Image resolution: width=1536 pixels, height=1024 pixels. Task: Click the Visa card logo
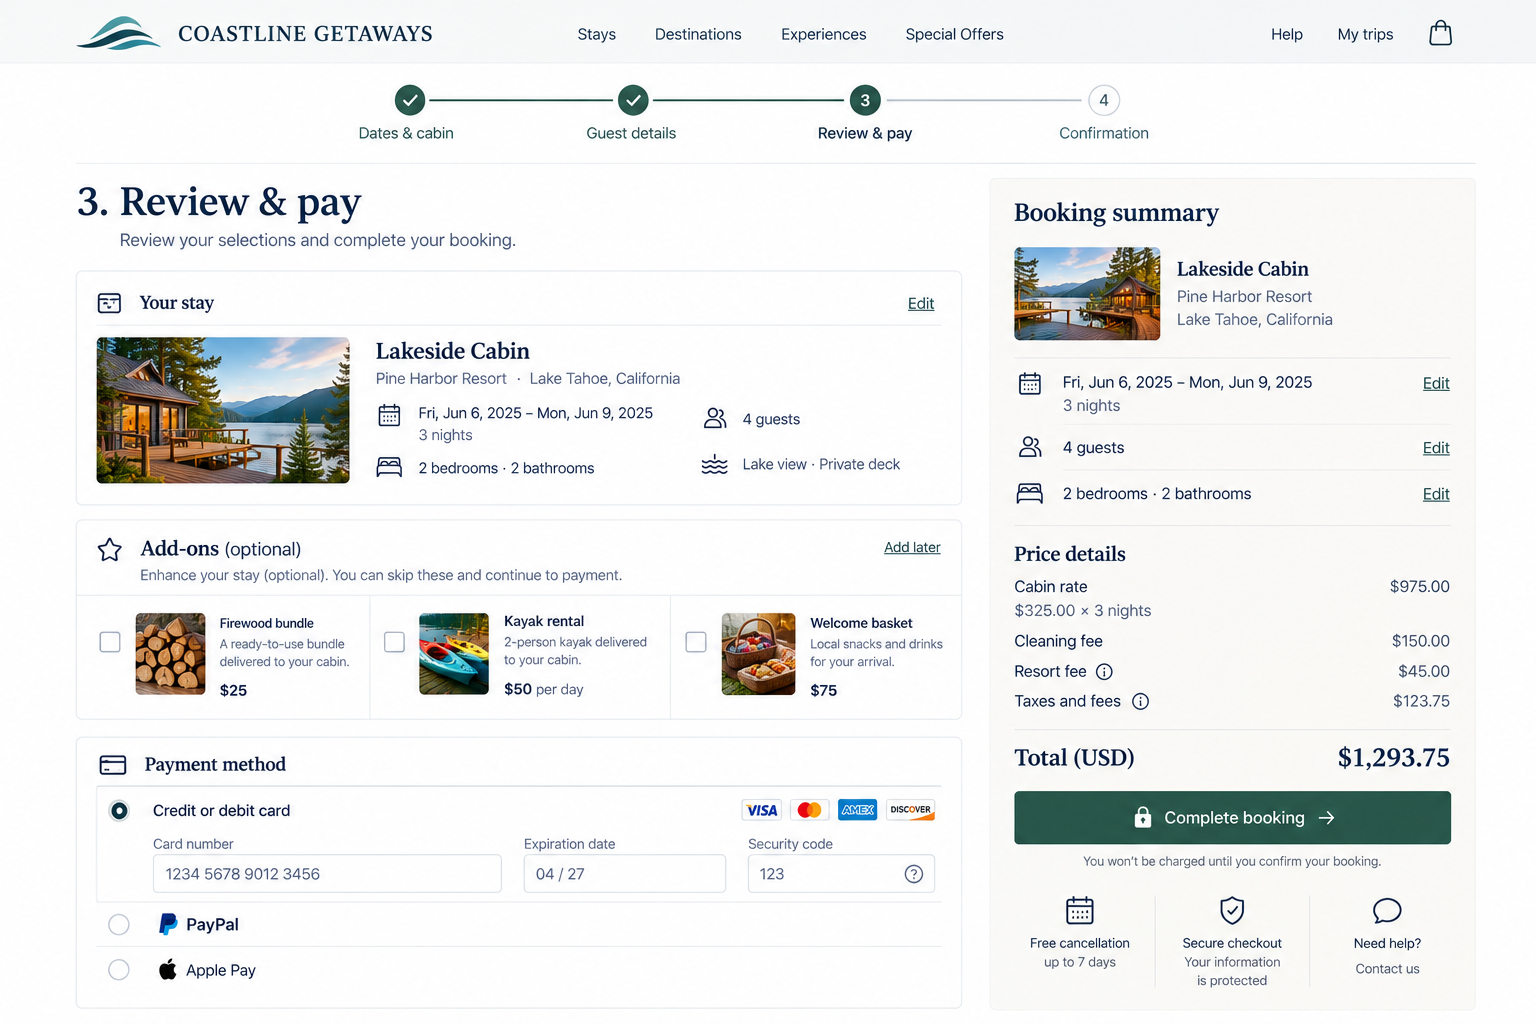coord(762,810)
